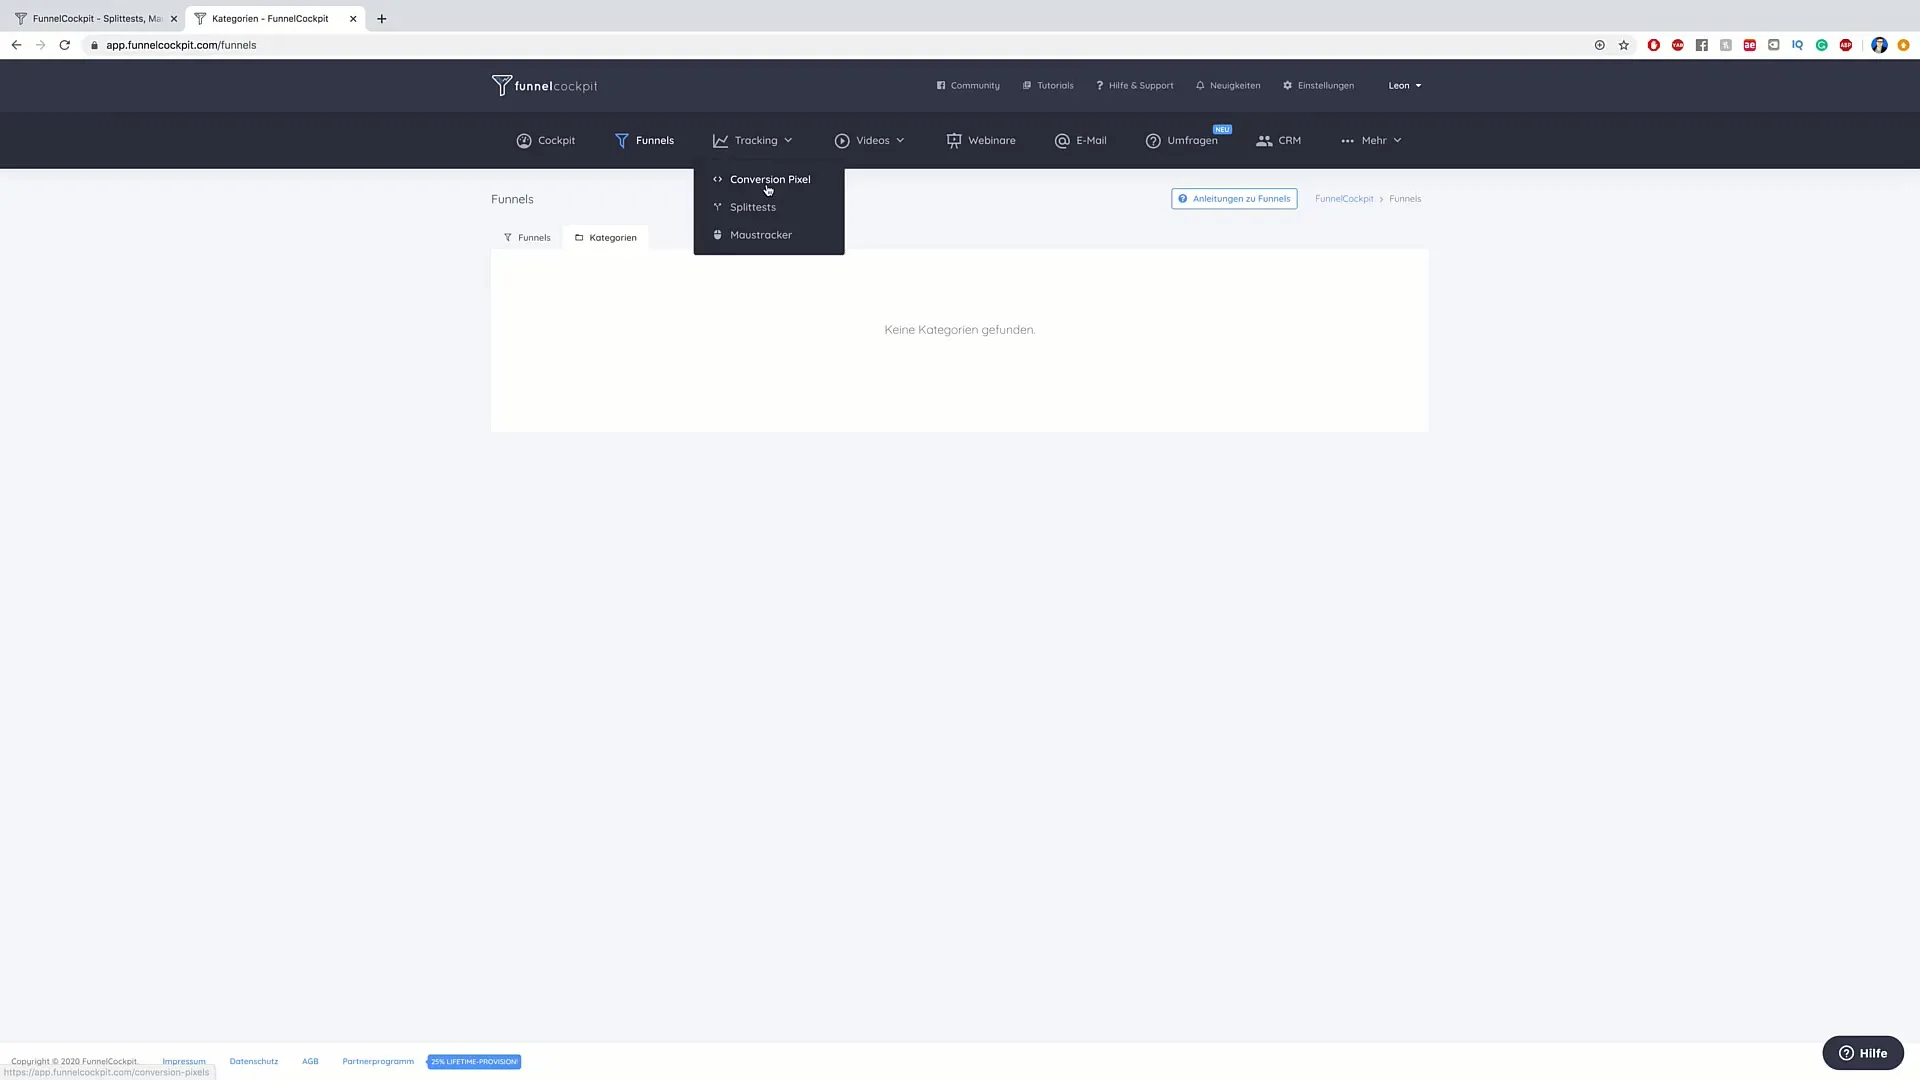The height and width of the screenshot is (1080, 1920).
Task: Click the CRM navigation icon
Action: (x=1263, y=140)
